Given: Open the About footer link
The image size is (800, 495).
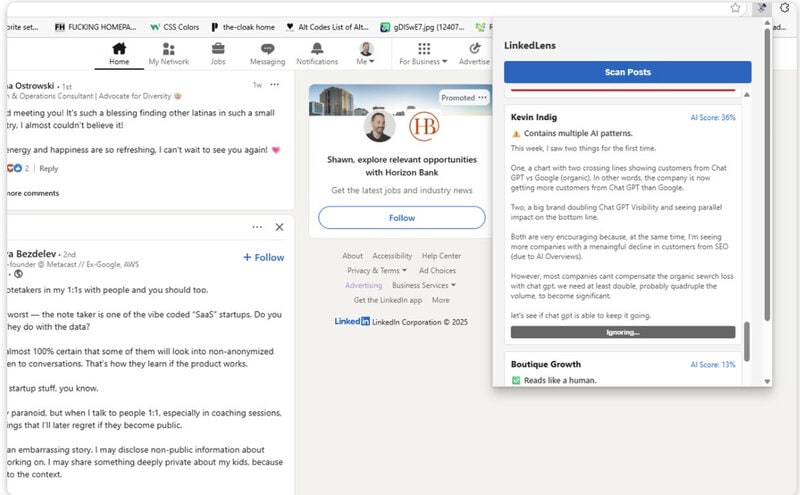Looking at the screenshot, I should point(353,256).
